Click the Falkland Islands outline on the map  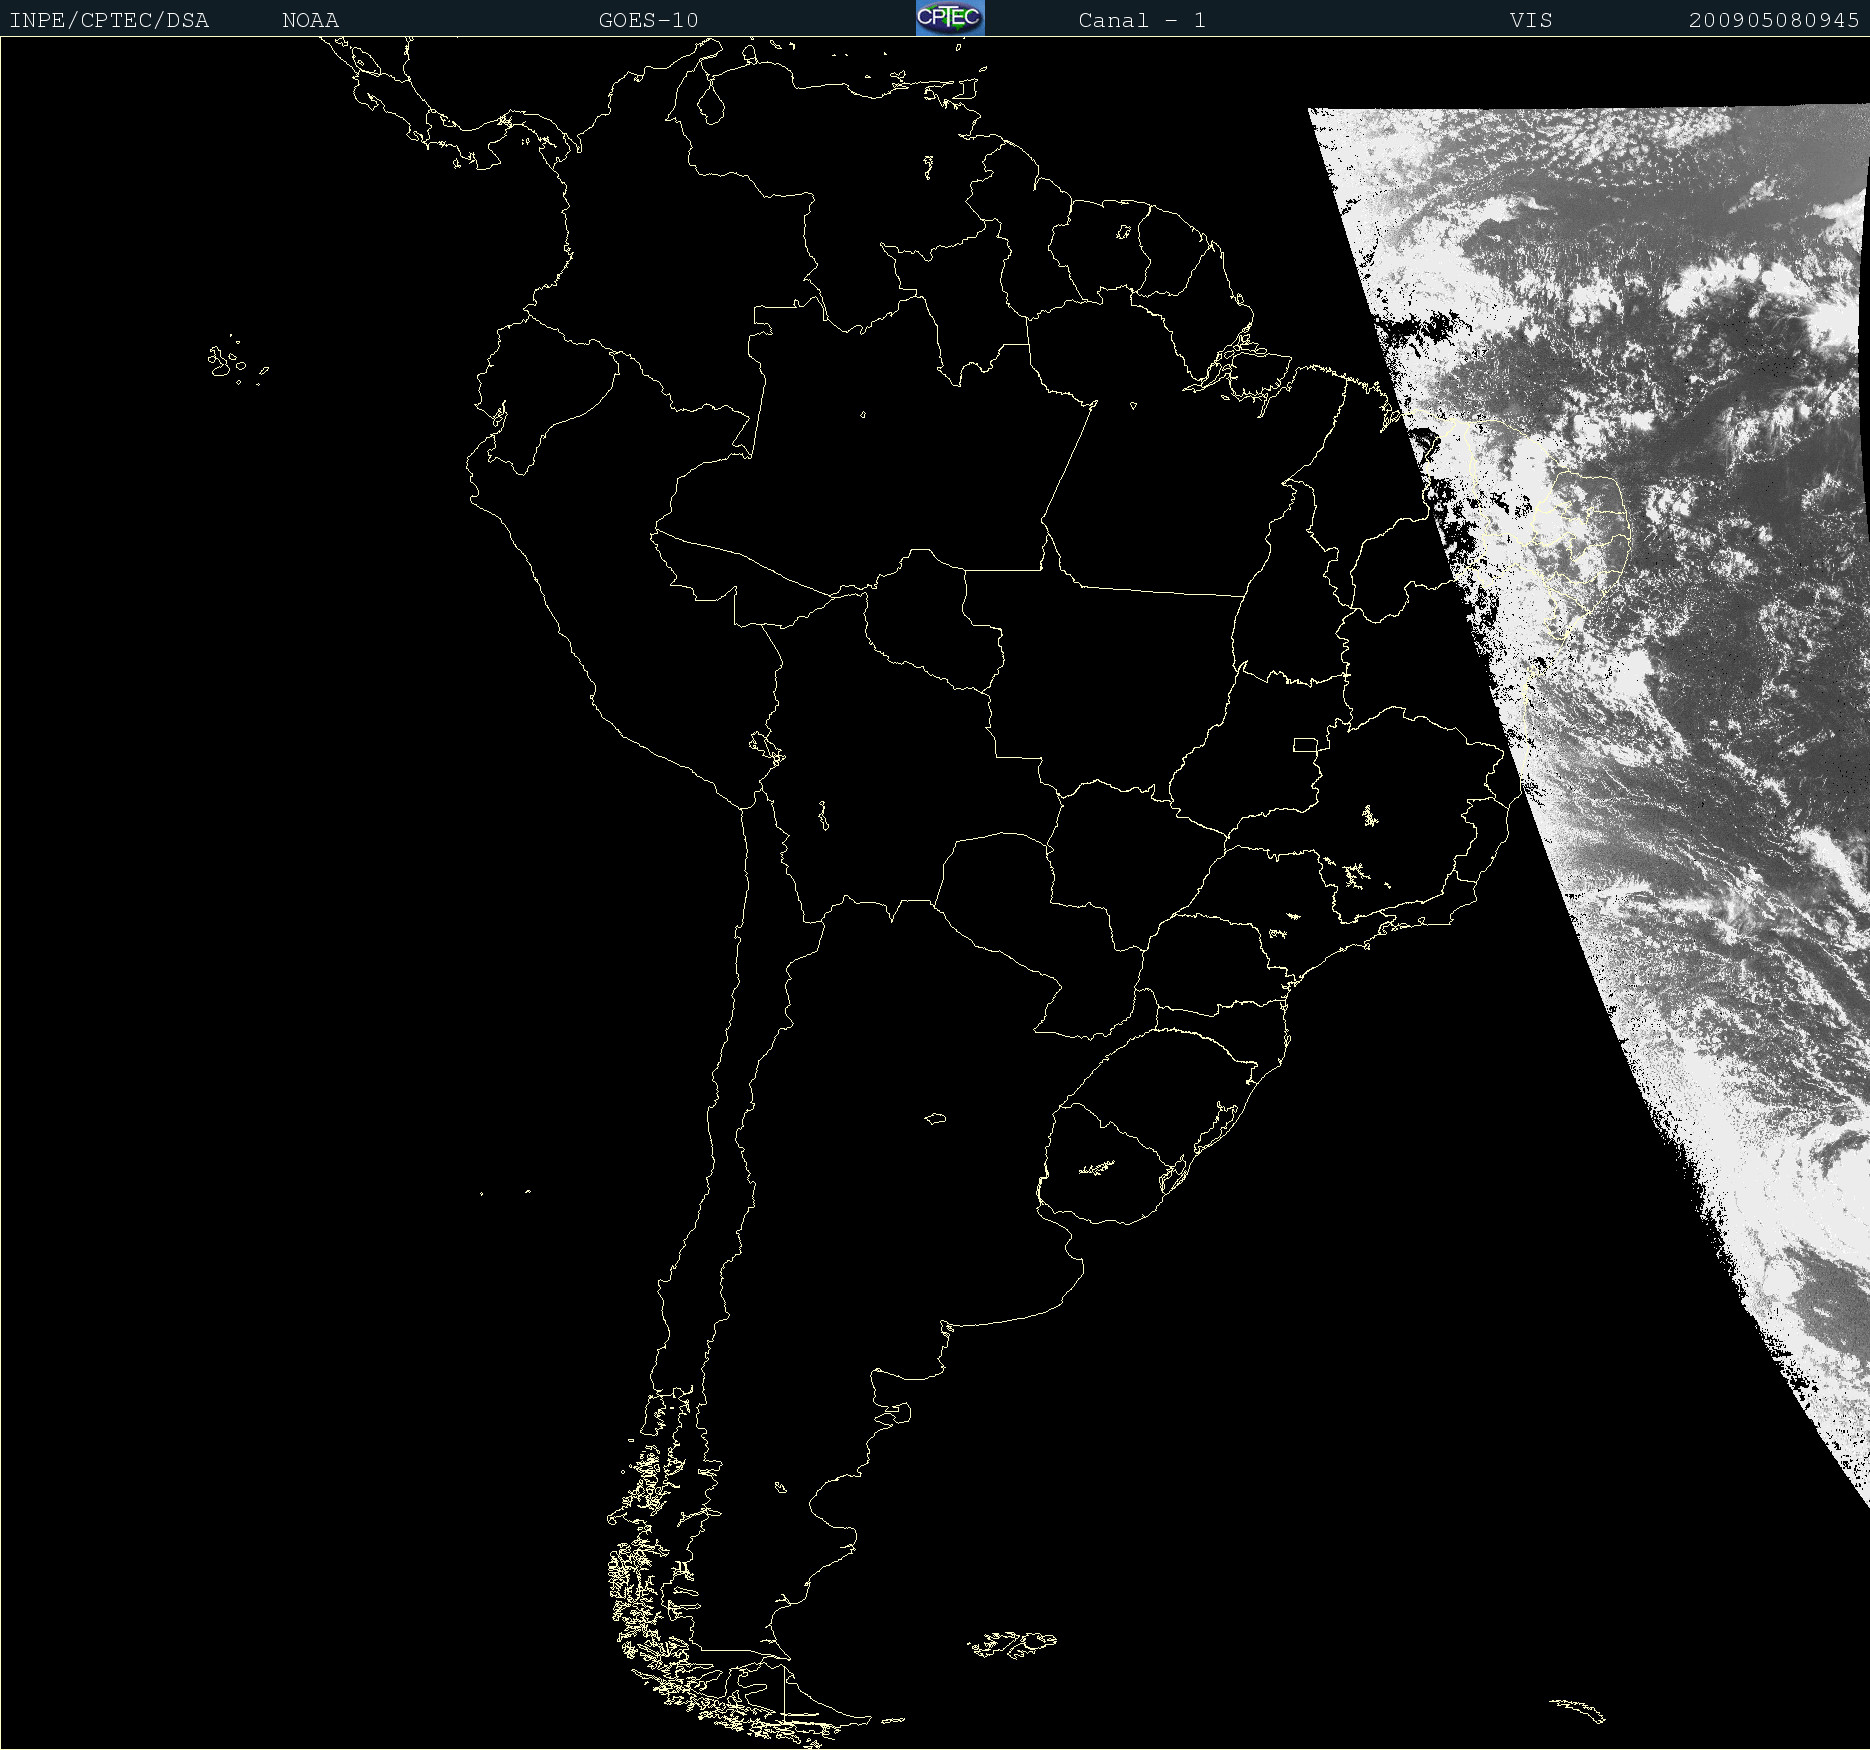pos(1012,1644)
